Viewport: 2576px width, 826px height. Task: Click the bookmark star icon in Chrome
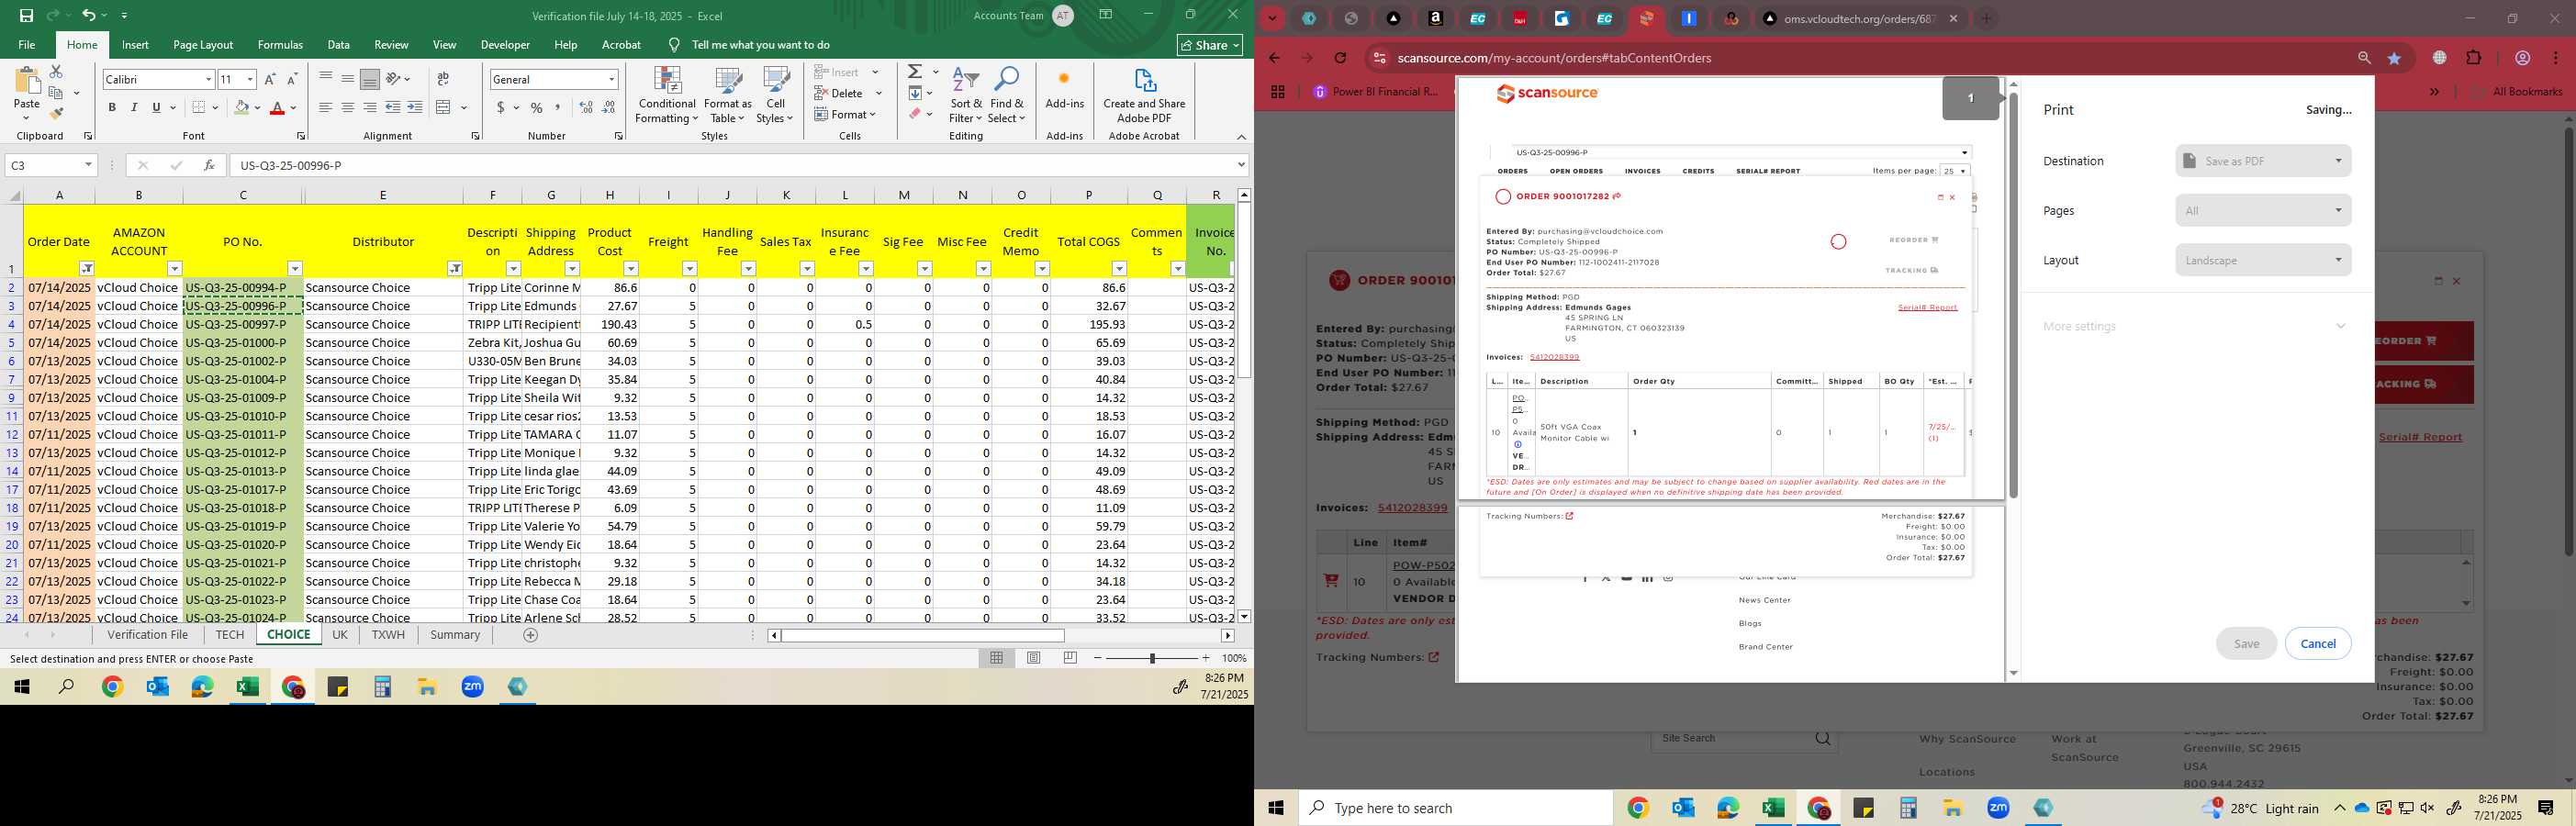tap(2394, 58)
